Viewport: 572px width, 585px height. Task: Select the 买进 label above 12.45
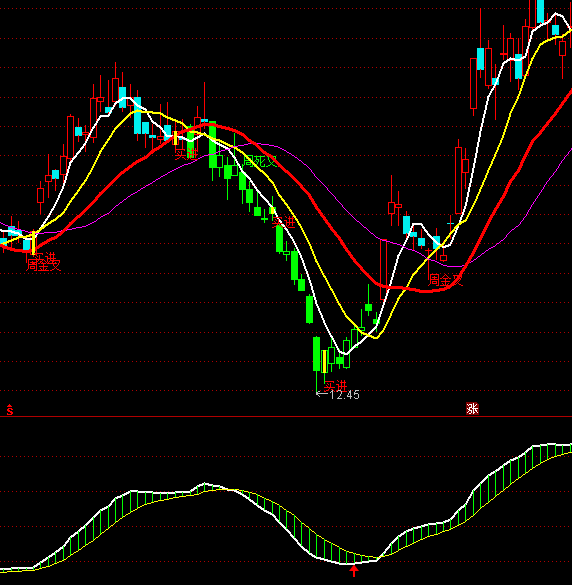(x=335, y=386)
